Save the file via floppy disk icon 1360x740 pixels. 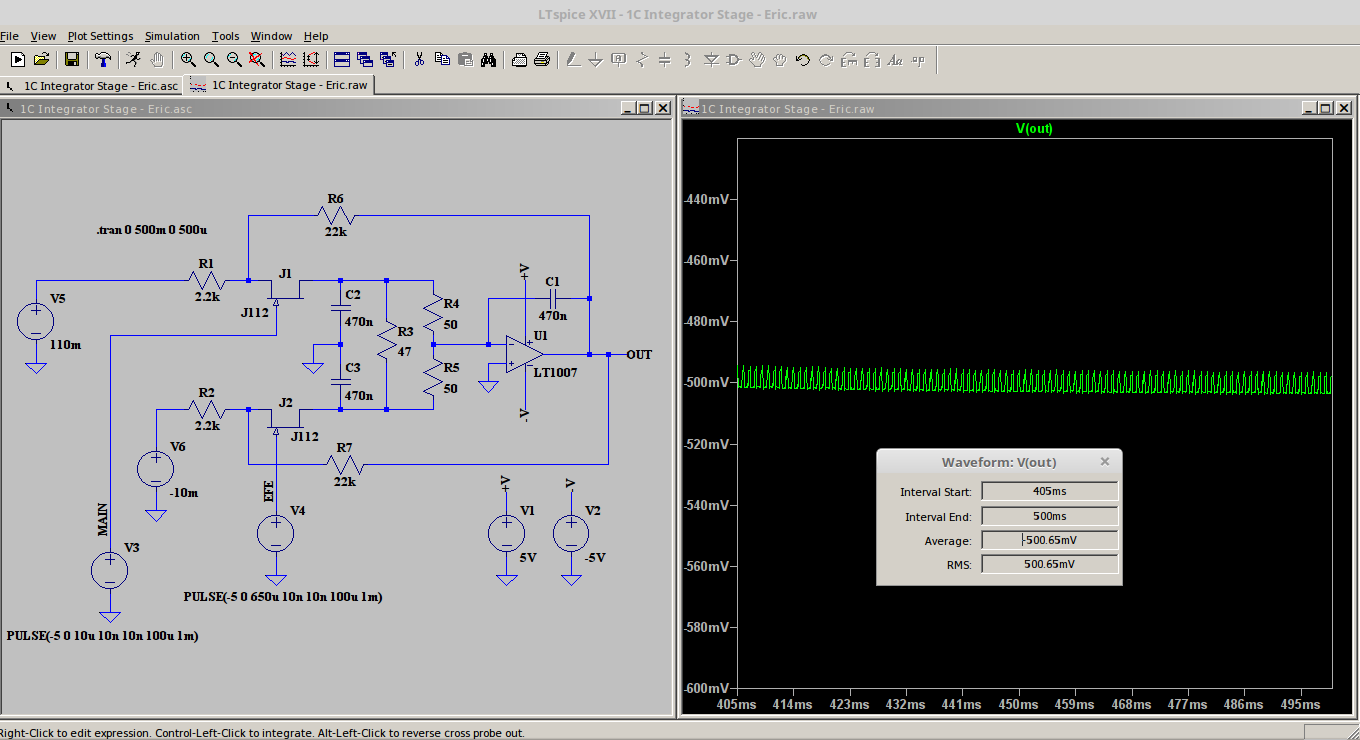click(x=72, y=60)
